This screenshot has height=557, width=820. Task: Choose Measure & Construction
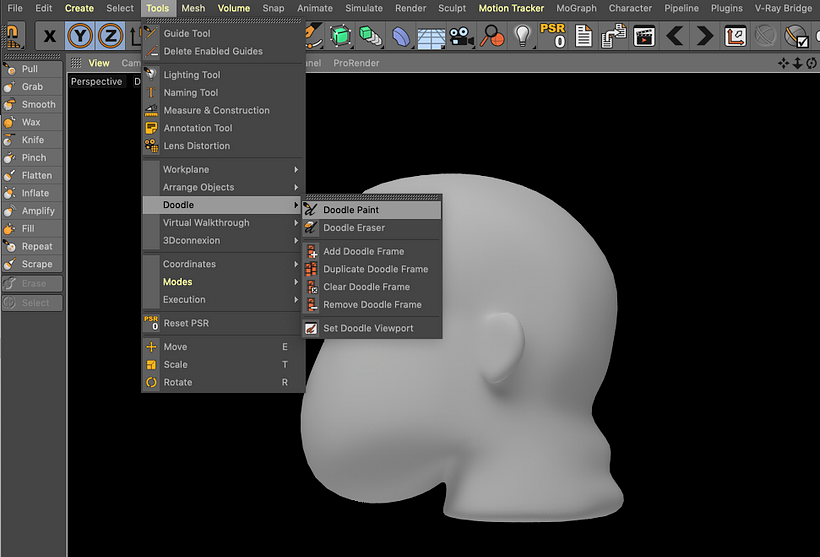pos(224,110)
